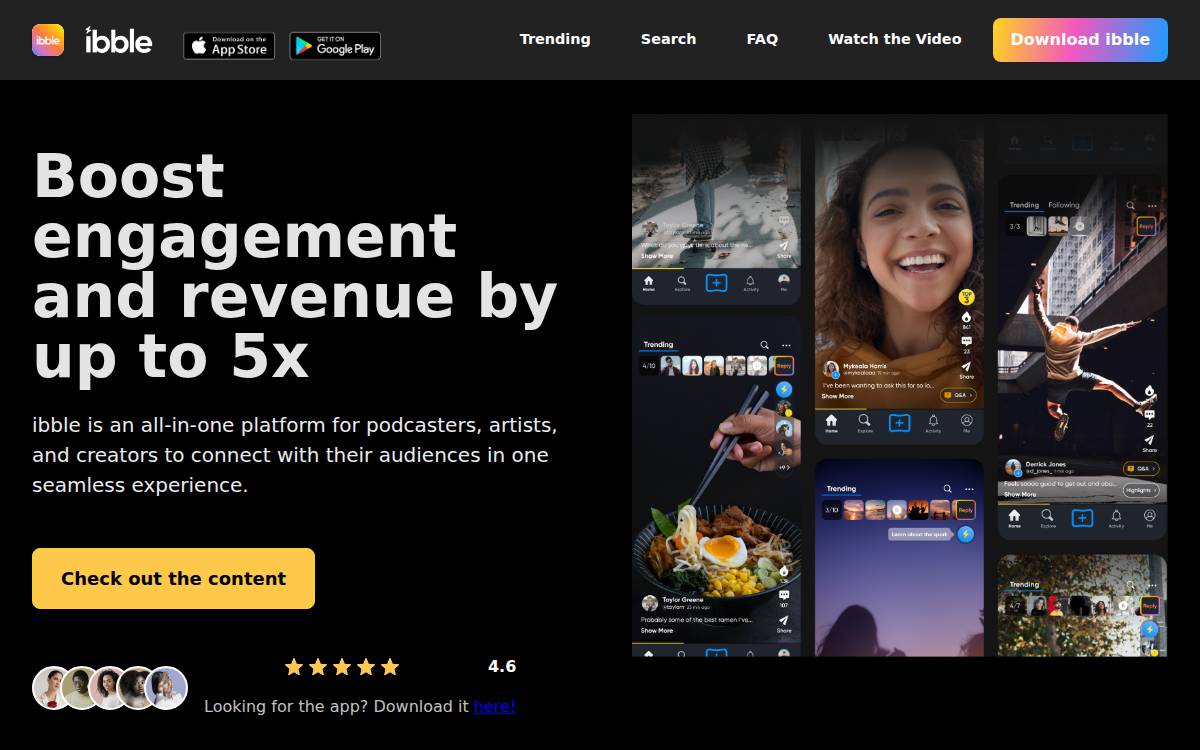The height and width of the screenshot is (750, 1200).
Task: Go to the Trending nav item
Action: coord(555,39)
